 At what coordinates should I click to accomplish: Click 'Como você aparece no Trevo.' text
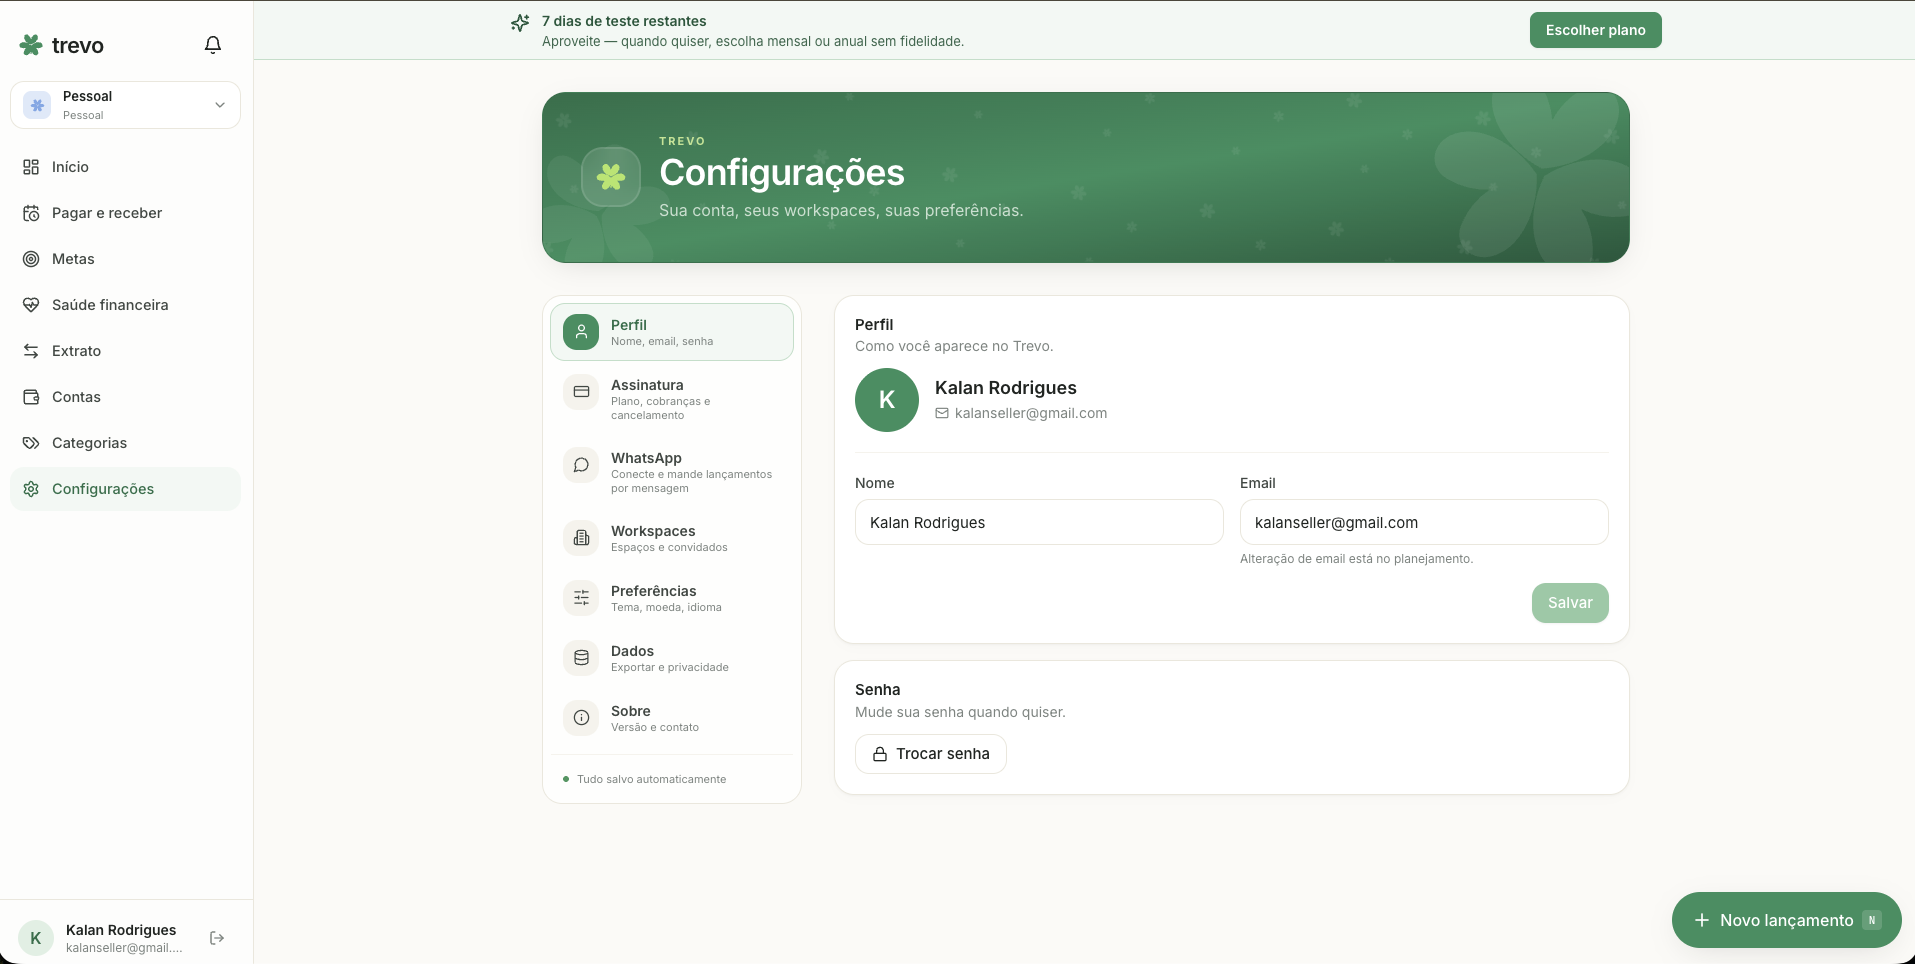[954, 346]
